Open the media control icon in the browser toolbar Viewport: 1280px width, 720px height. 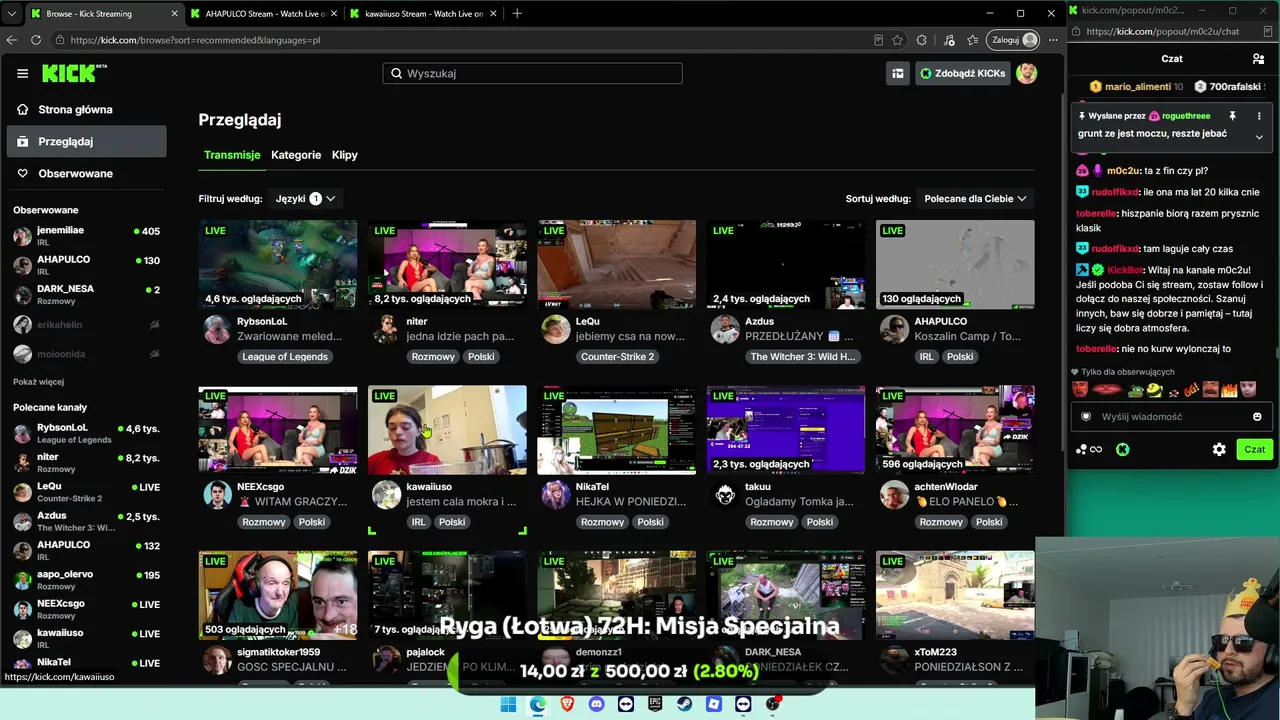pos(947,40)
